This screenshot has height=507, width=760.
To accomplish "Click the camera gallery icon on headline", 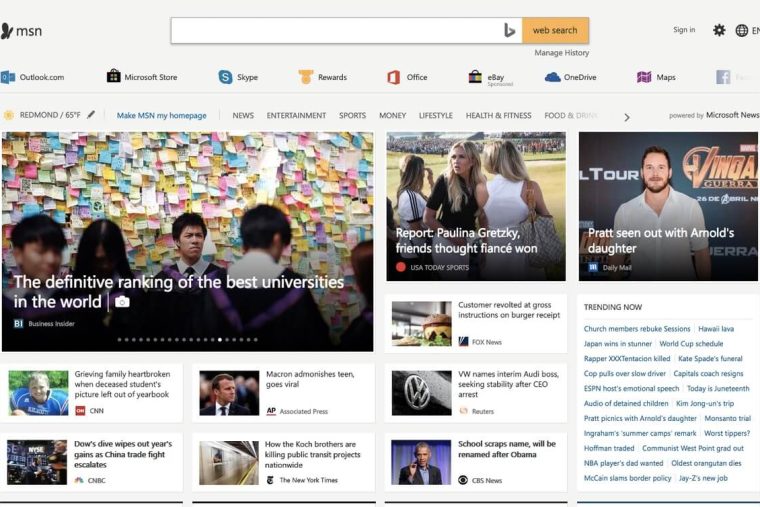I will [x=122, y=302].
